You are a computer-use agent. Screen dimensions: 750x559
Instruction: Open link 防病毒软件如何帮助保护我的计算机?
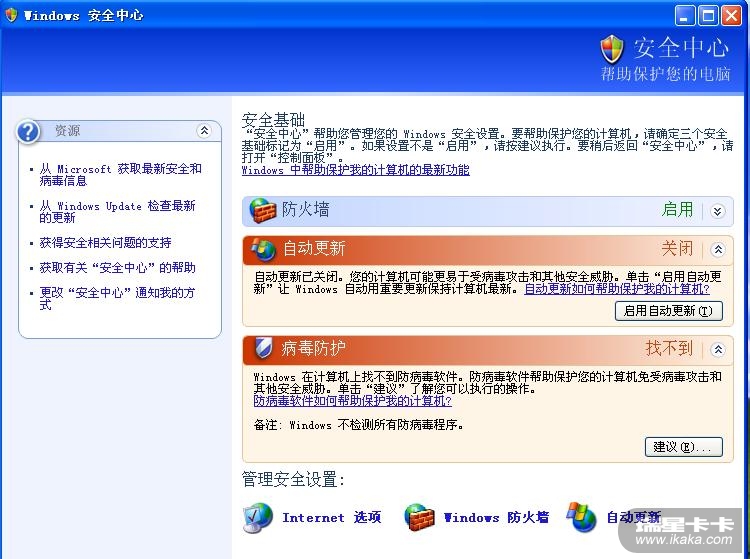pos(353,401)
